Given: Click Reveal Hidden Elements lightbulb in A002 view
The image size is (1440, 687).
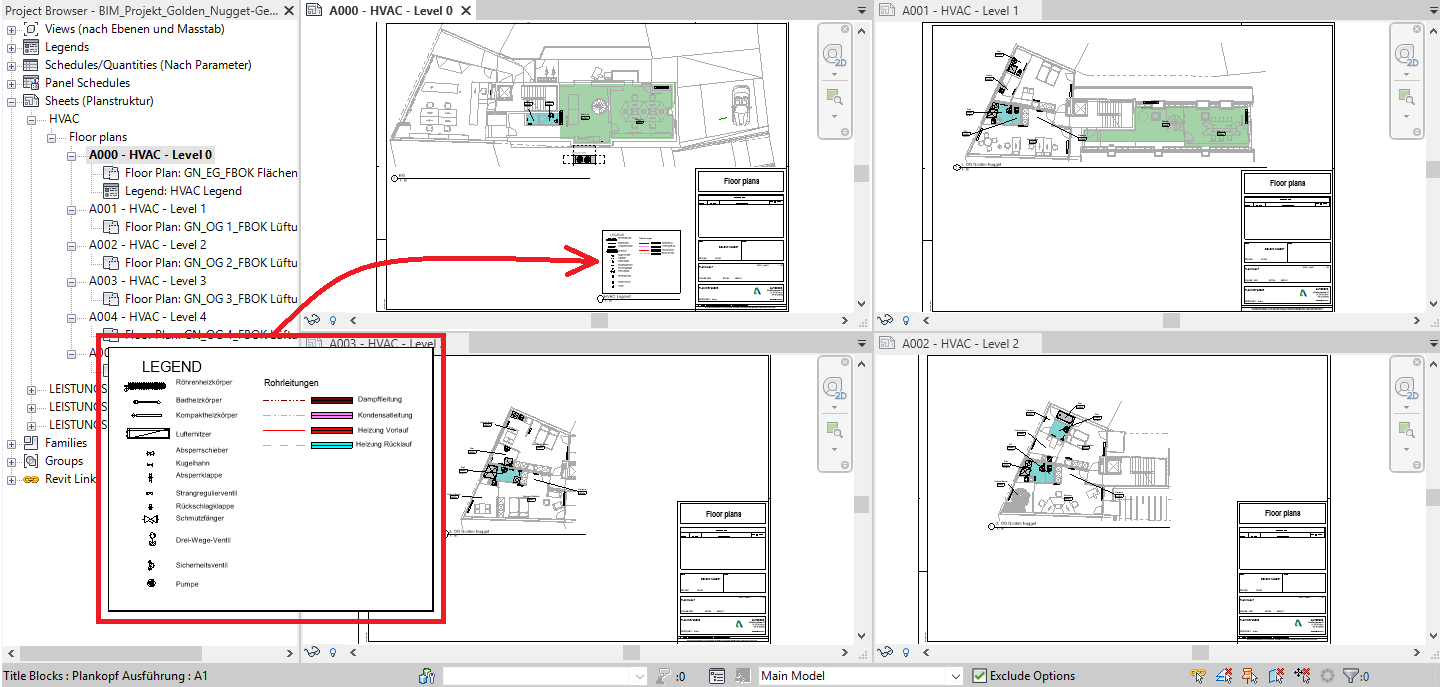Looking at the screenshot, I should [x=905, y=652].
